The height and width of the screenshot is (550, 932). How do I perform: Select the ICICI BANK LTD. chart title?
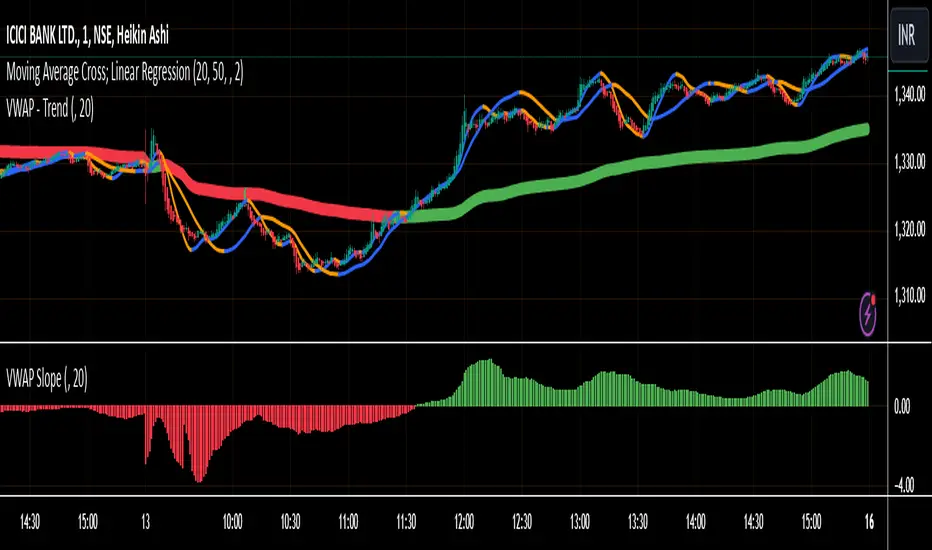click(87, 36)
